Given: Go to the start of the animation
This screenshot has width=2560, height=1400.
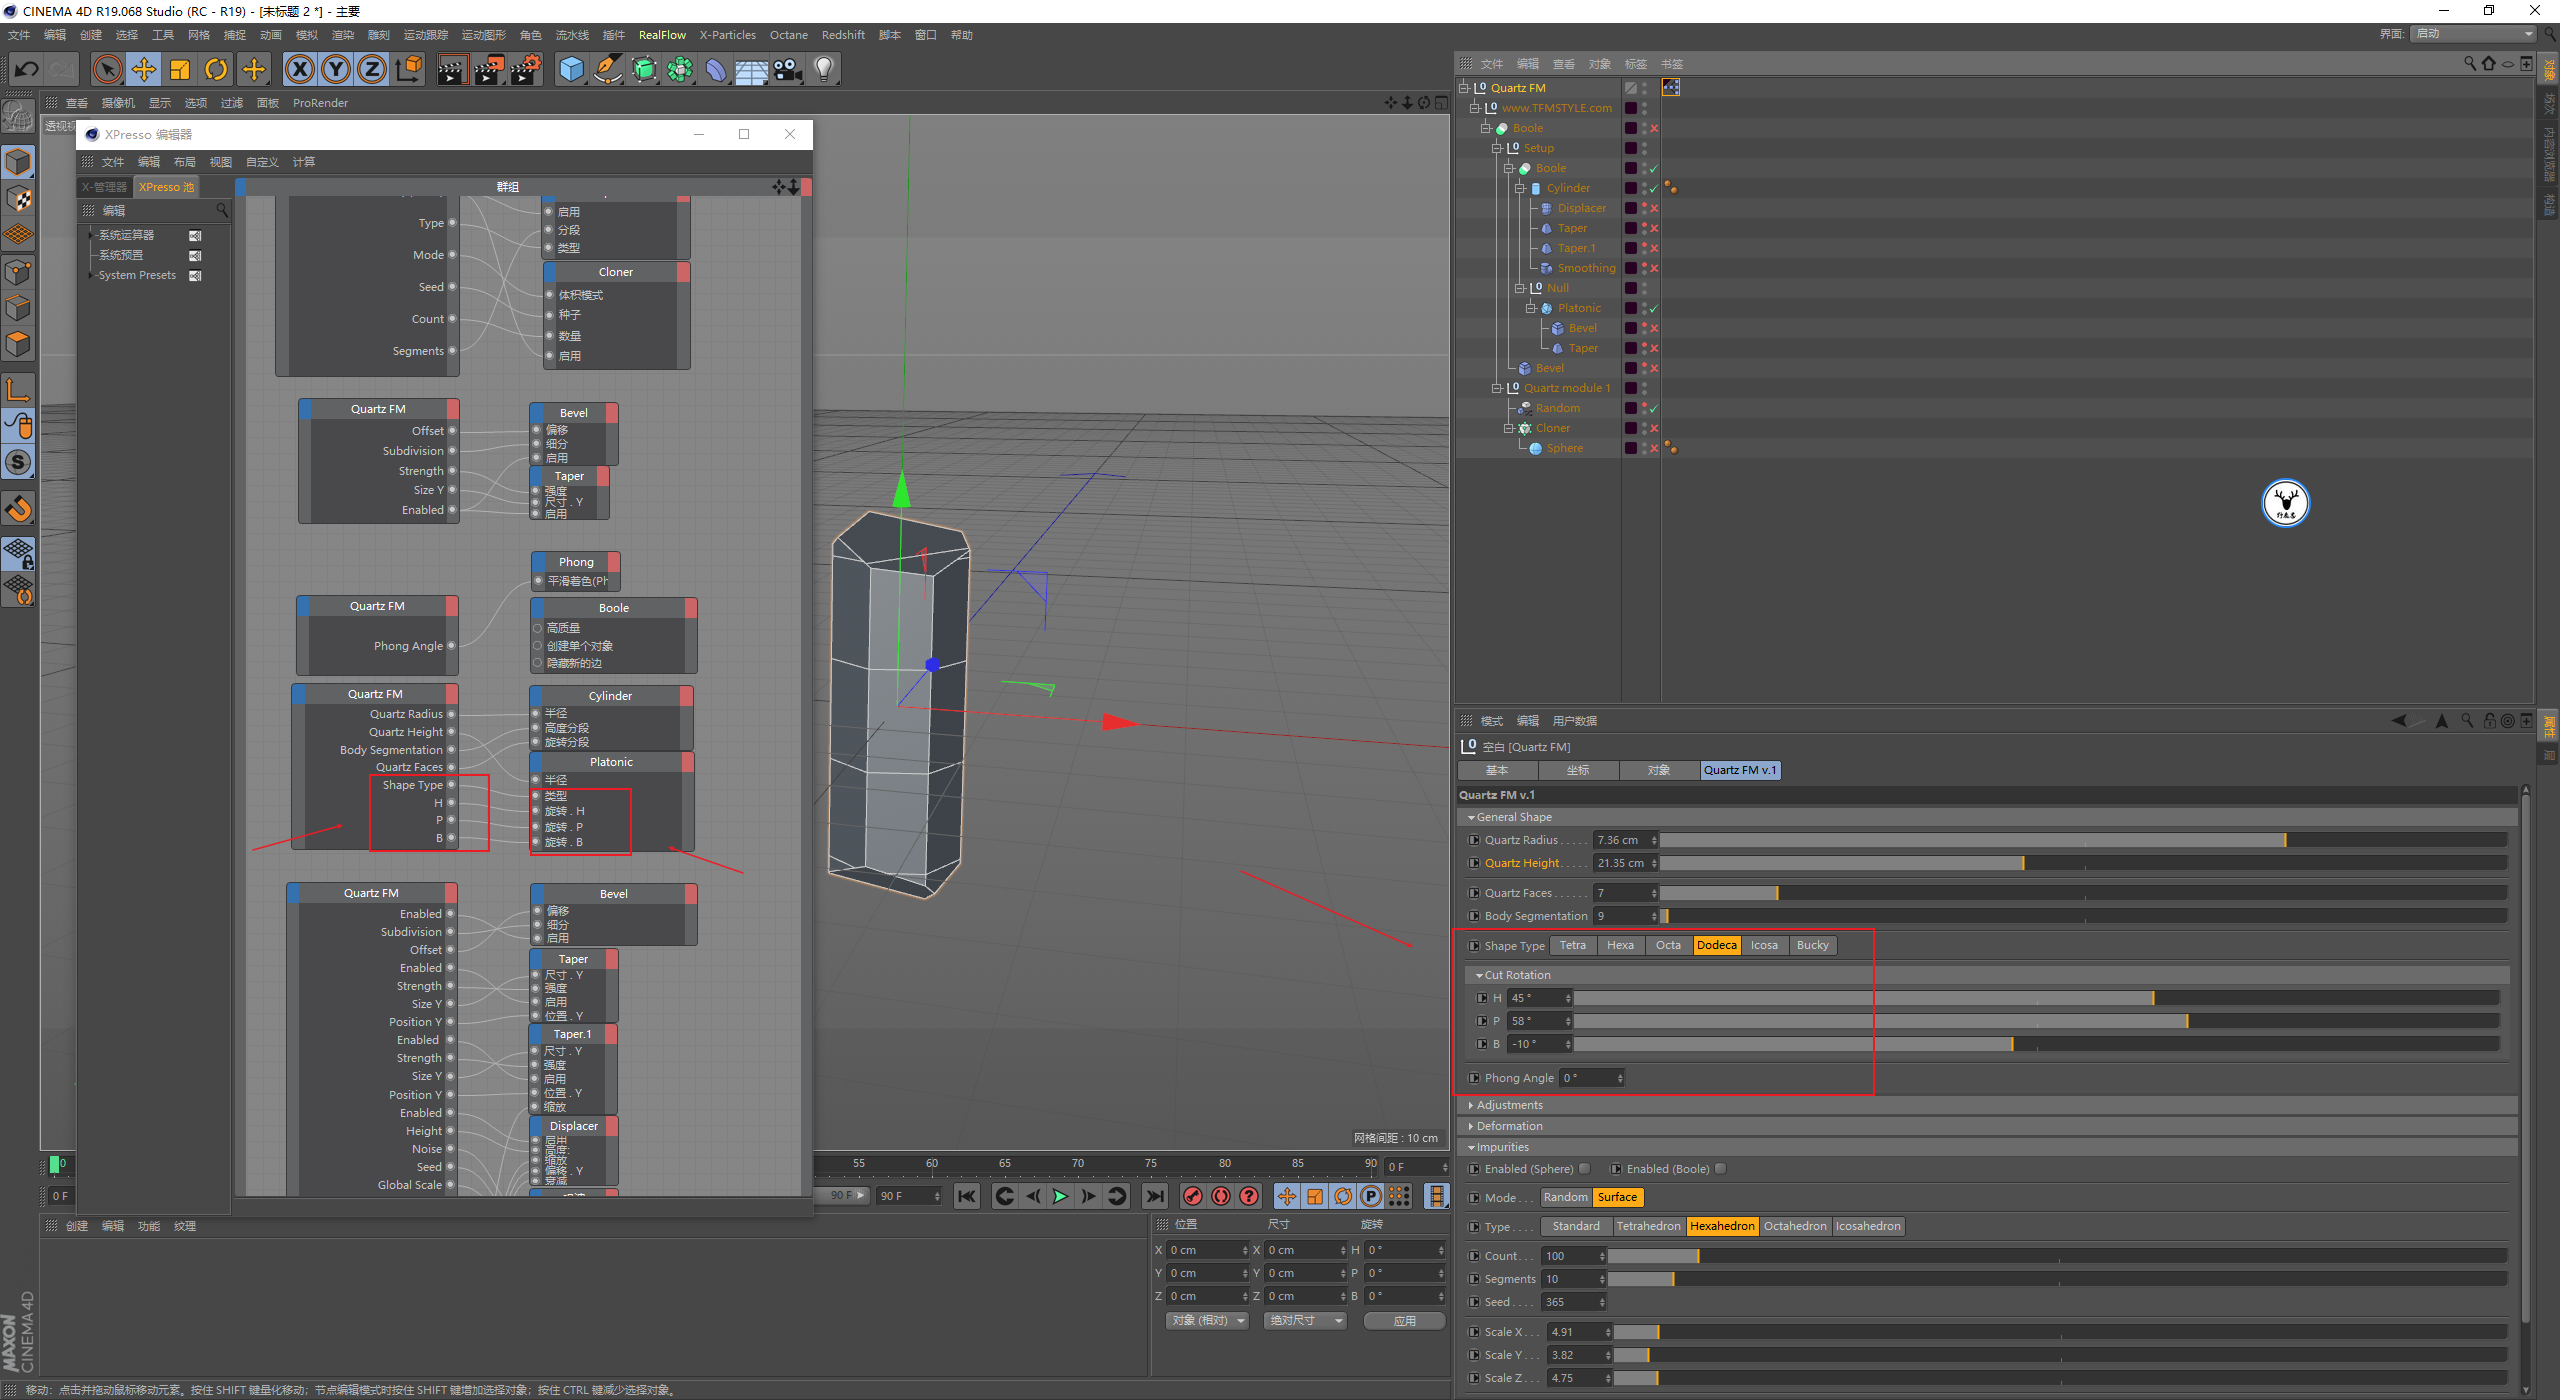Looking at the screenshot, I should (966, 1196).
